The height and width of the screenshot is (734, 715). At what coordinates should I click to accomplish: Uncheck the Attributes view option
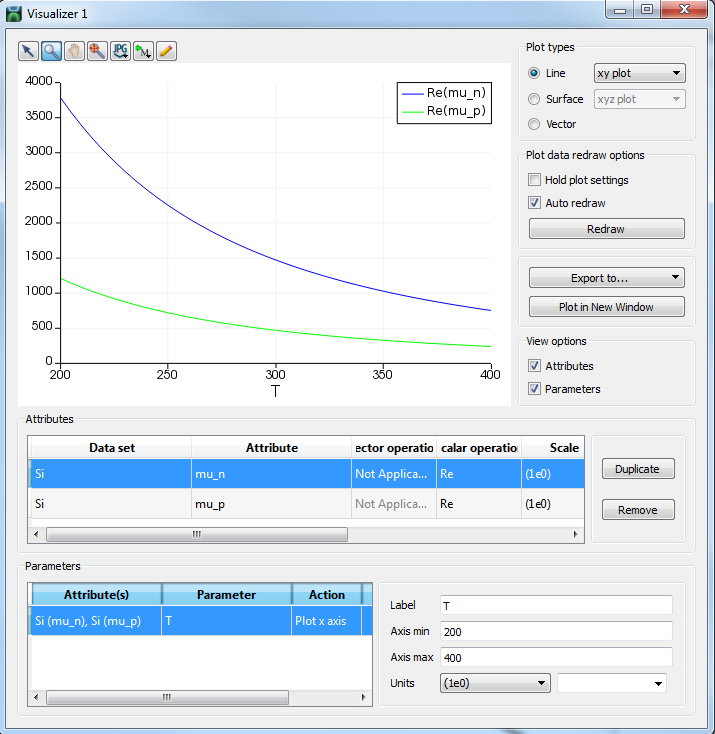click(x=534, y=366)
